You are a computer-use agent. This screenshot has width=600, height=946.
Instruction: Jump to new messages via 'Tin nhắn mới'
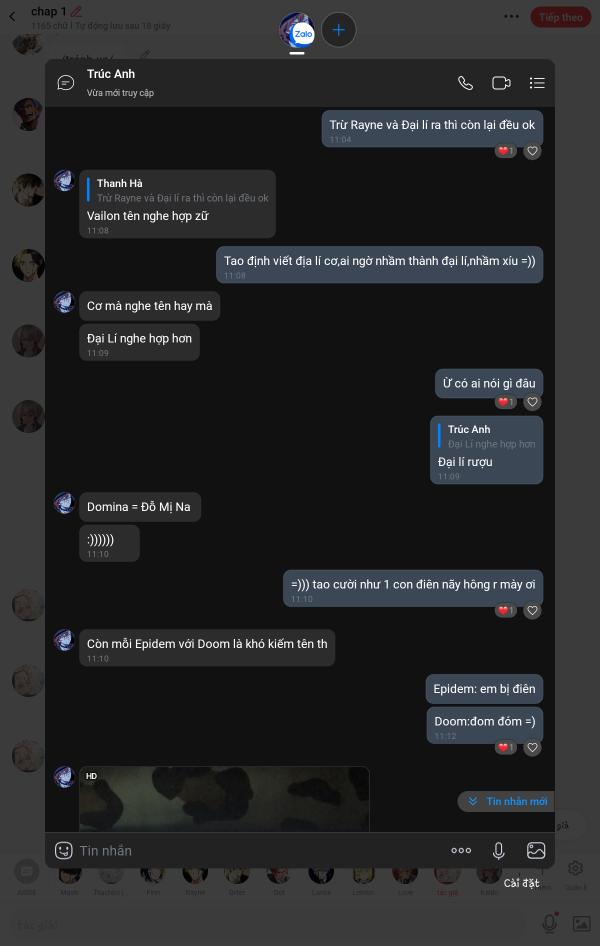coord(507,801)
